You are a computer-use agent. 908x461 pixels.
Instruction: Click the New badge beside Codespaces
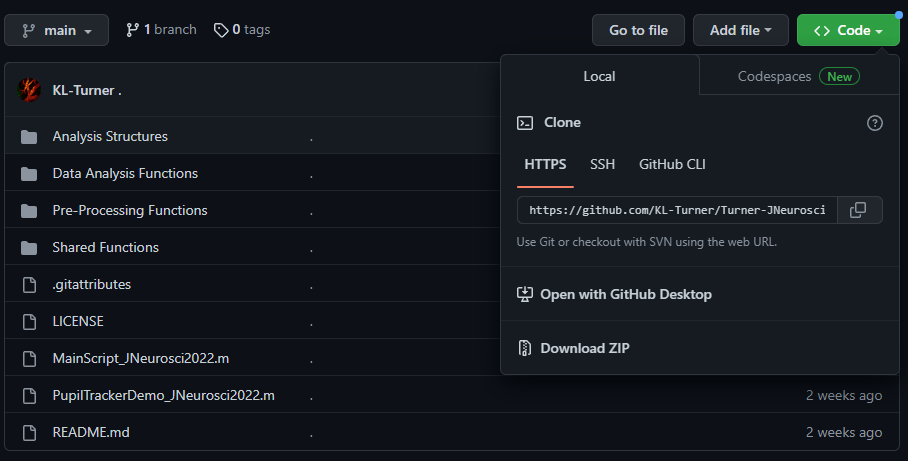pos(839,76)
